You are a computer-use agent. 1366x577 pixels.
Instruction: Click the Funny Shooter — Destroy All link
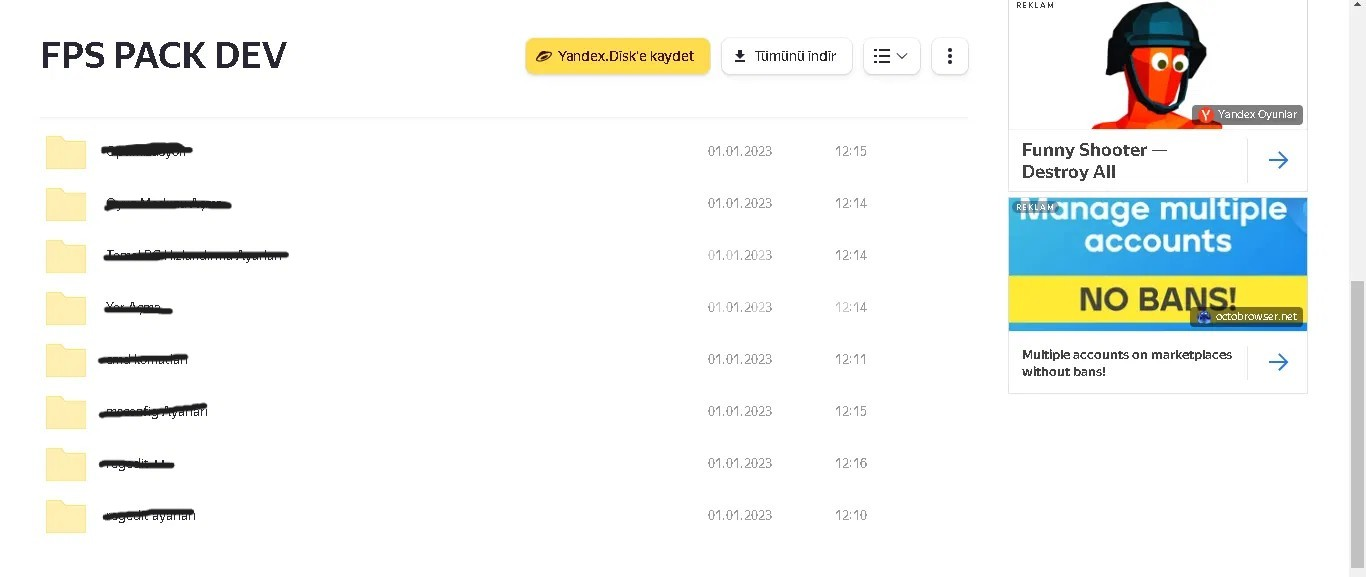click(1094, 161)
